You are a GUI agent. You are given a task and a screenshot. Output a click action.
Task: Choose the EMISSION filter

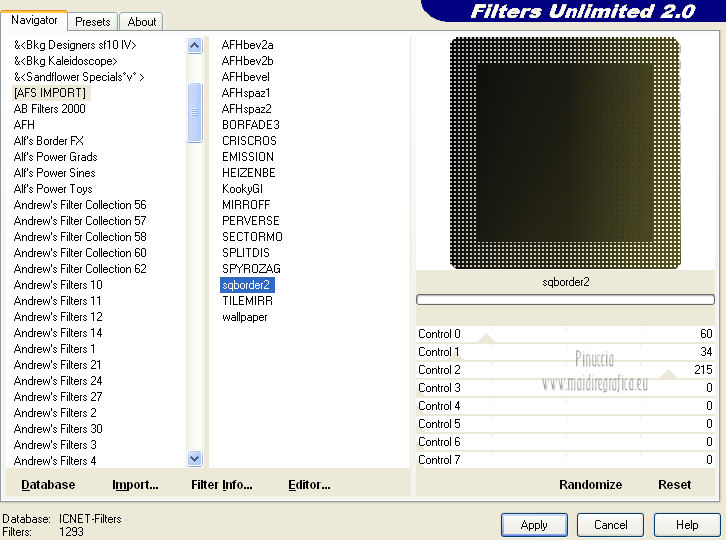click(248, 157)
